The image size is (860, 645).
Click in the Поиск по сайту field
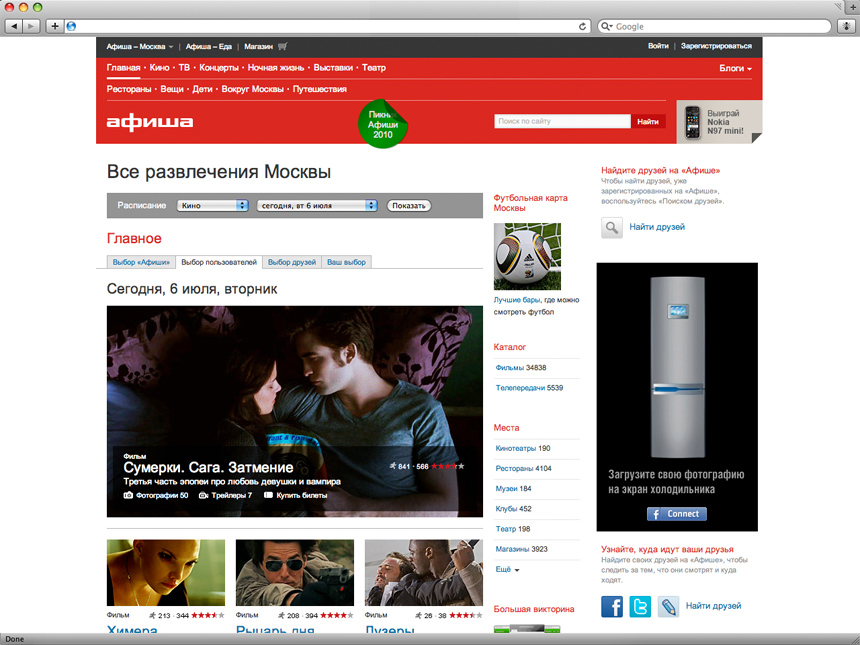coord(562,121)
